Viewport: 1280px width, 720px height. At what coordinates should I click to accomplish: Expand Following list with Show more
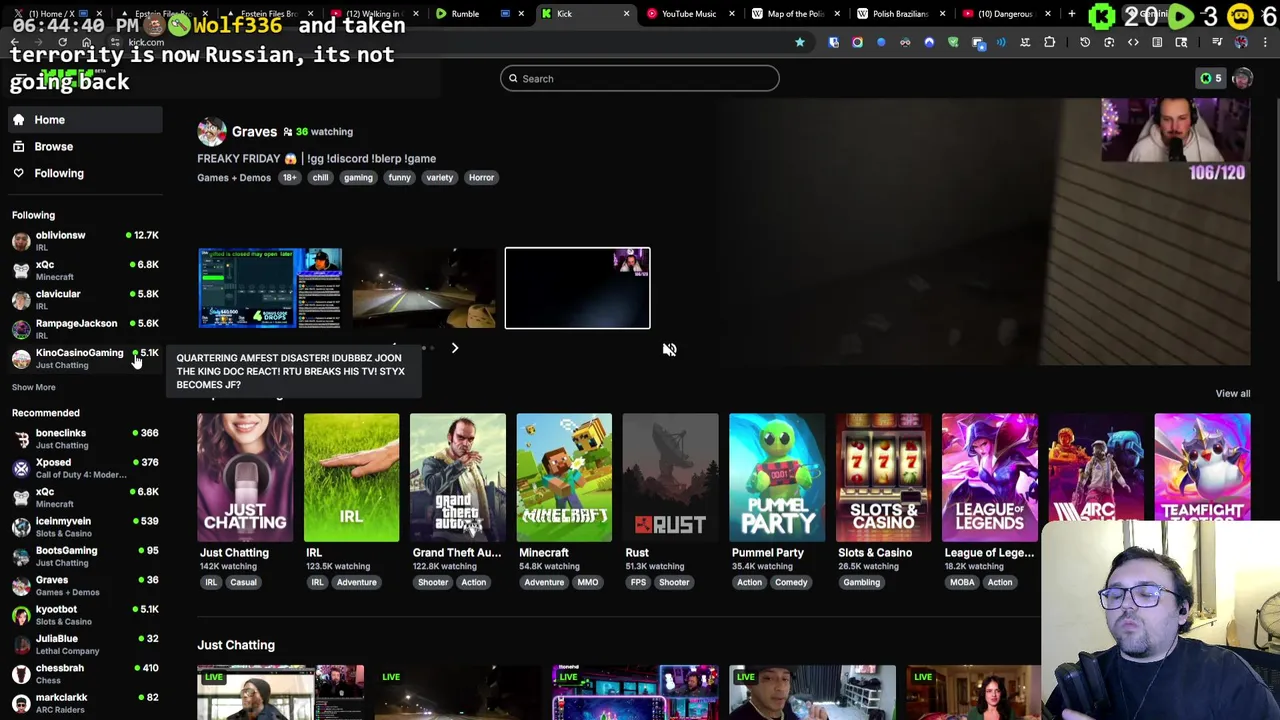34,387
